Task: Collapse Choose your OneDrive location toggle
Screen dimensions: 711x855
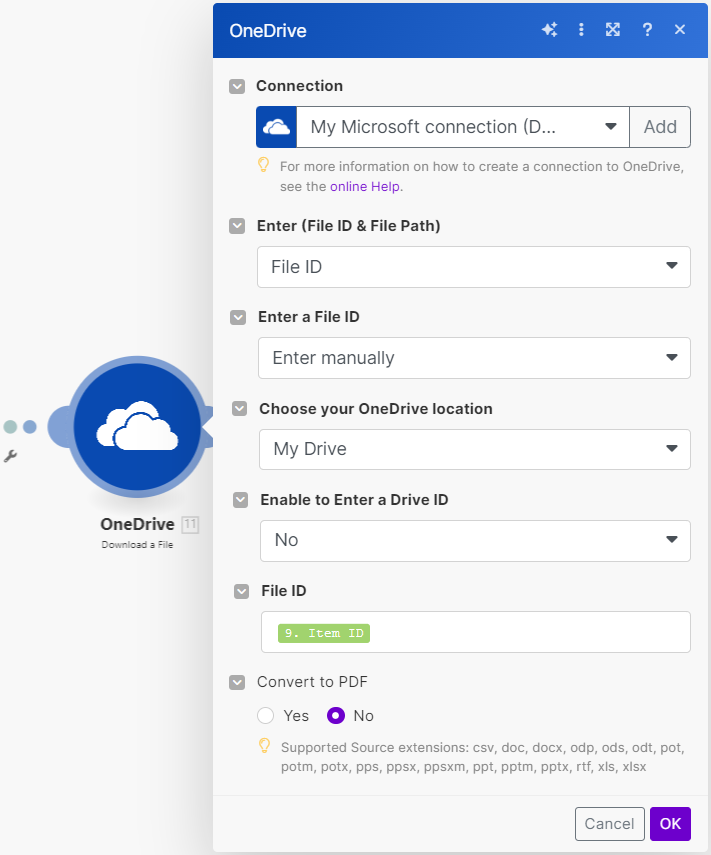Action: pos(239,408)
